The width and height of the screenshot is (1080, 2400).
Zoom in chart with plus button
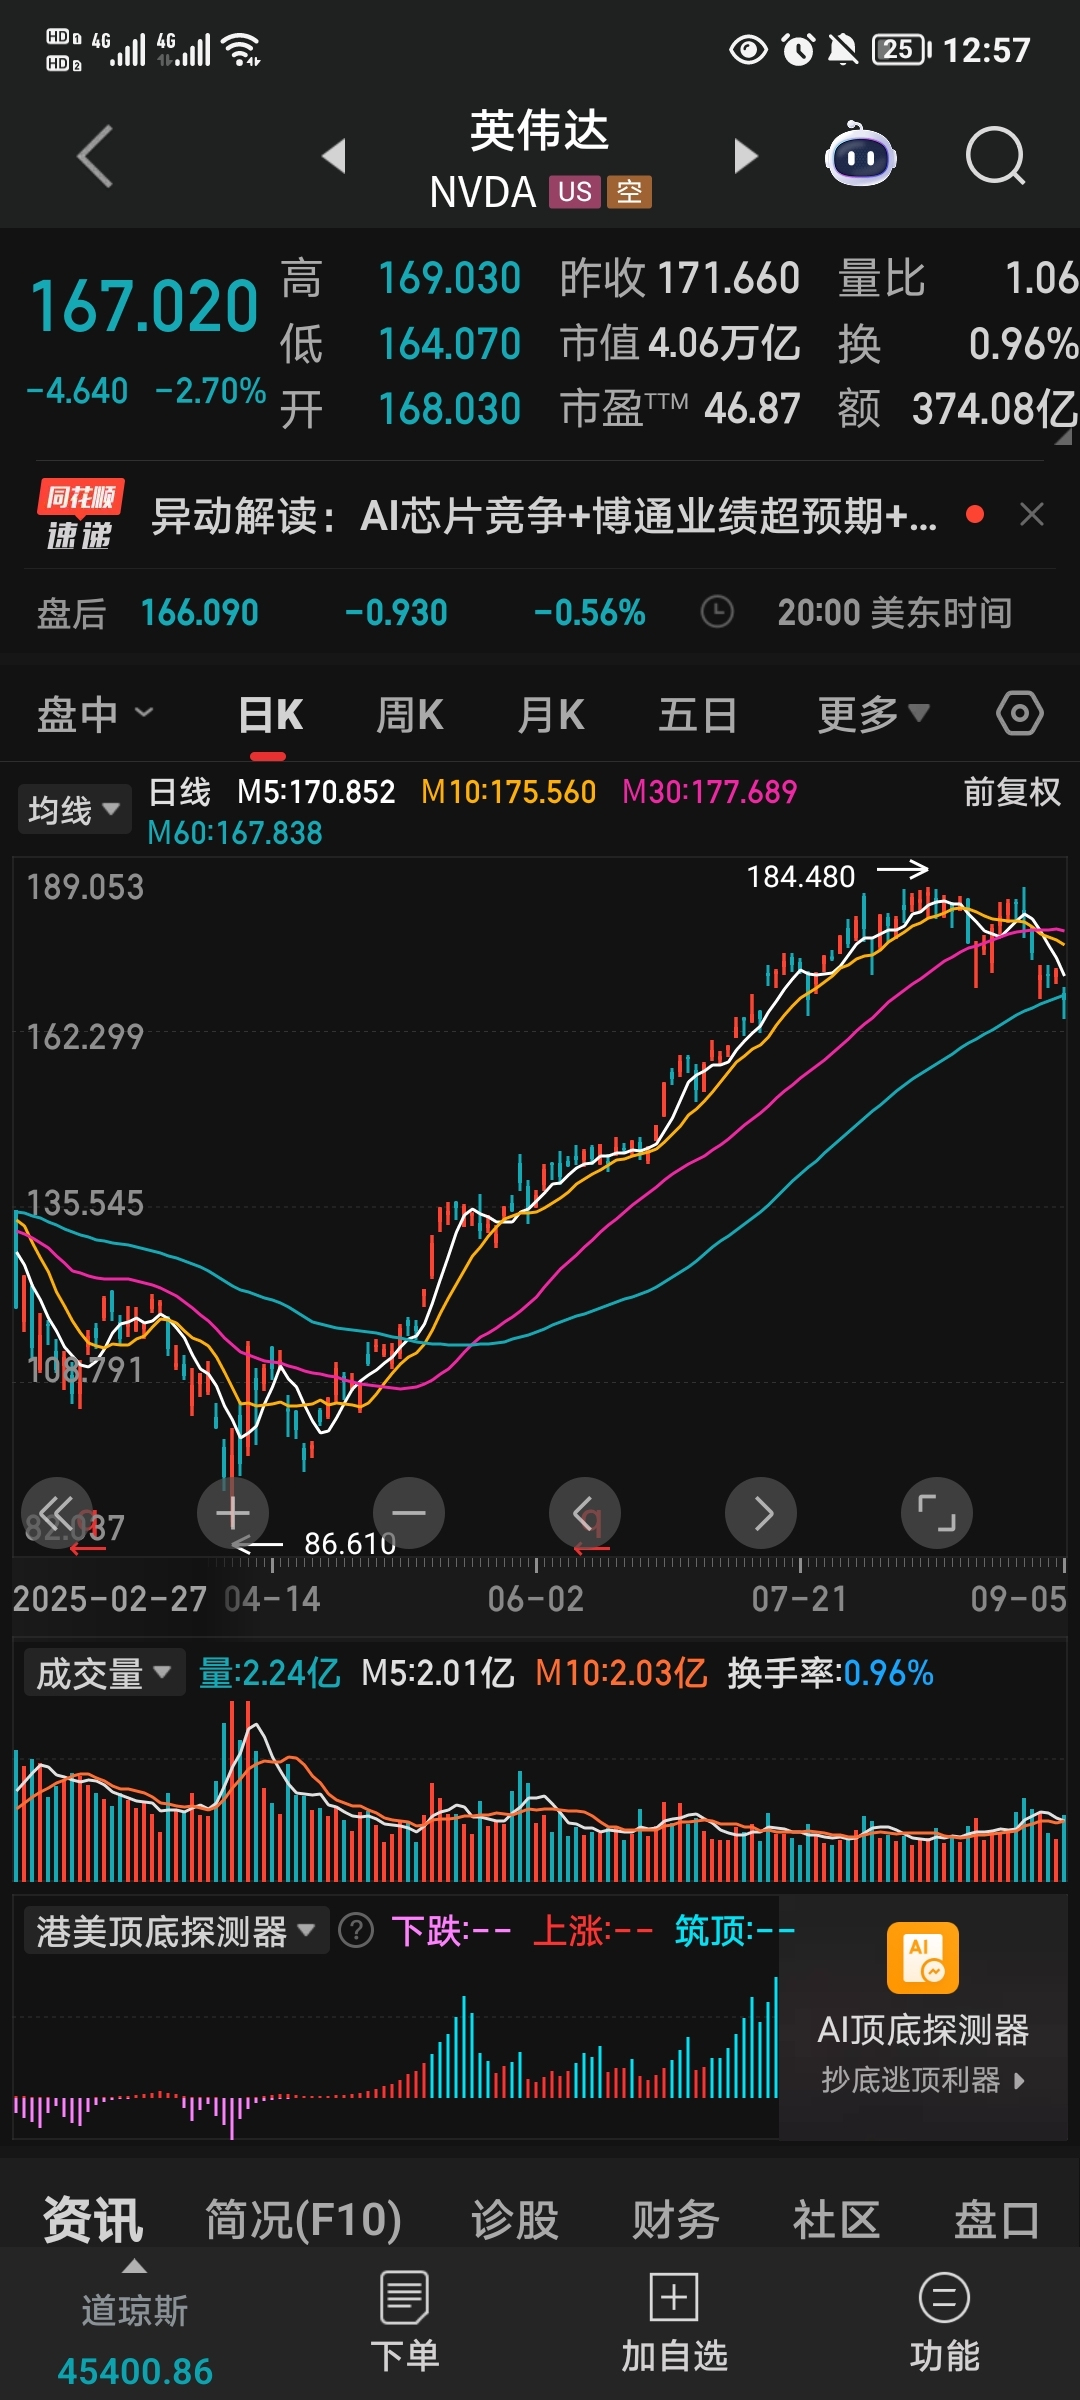pyautogui.click(x=233, y=1513)
